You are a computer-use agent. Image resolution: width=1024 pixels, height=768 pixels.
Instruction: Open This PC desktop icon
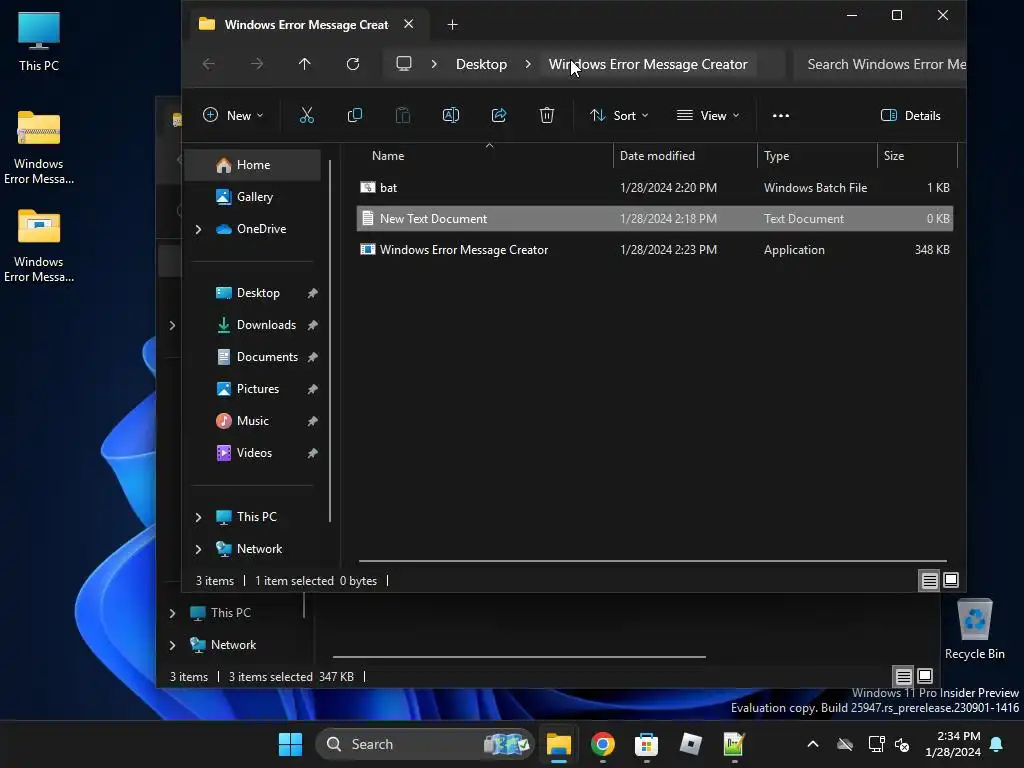(x=39, y=41)
